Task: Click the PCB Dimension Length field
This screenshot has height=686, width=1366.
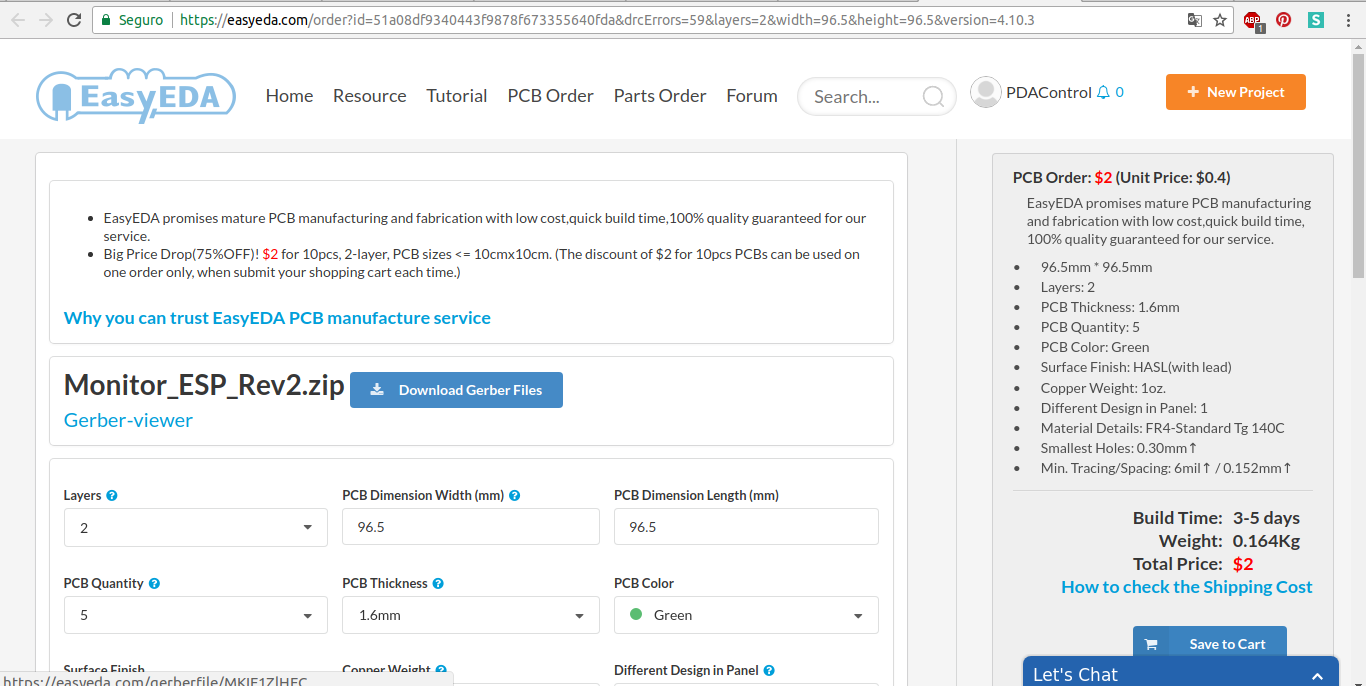Action: (x=746, y=527)
